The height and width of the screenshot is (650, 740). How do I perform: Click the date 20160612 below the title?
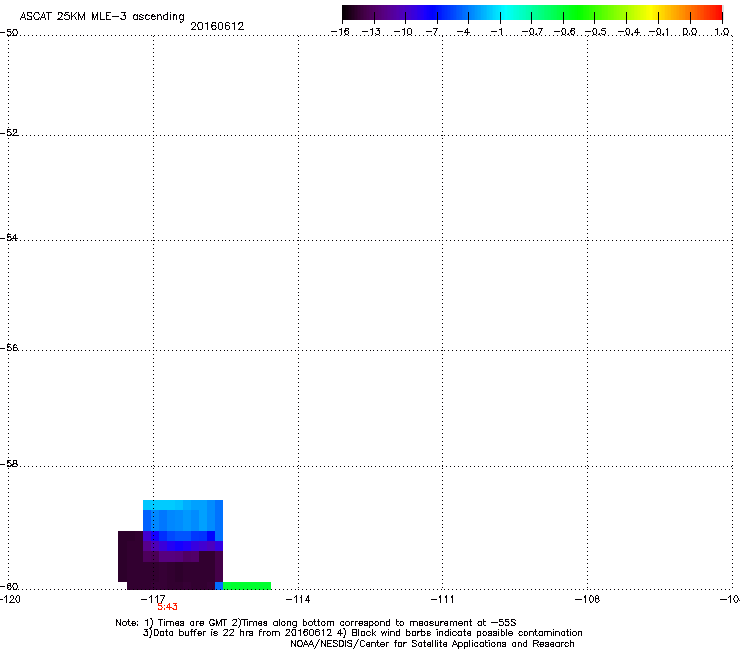pos(217,26)
